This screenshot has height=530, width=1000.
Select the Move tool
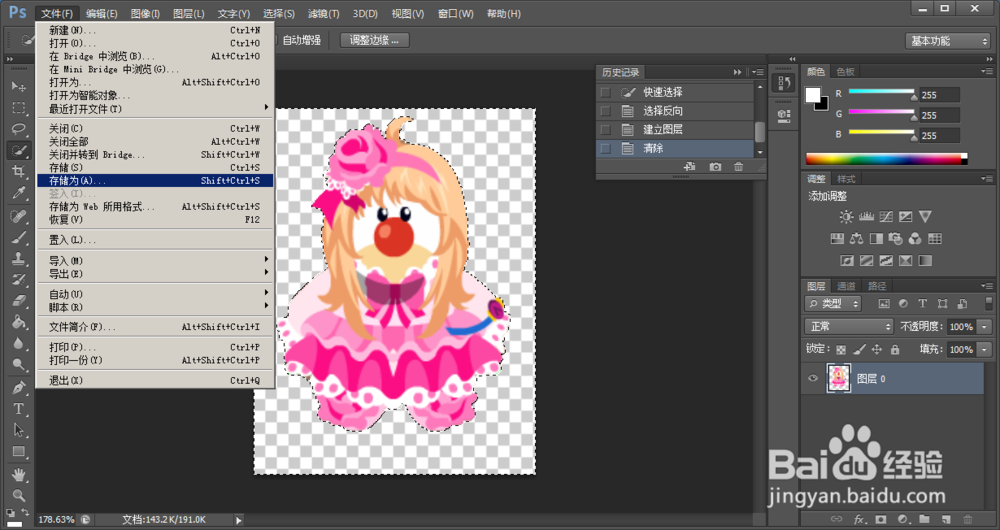(x=18, y=87)
